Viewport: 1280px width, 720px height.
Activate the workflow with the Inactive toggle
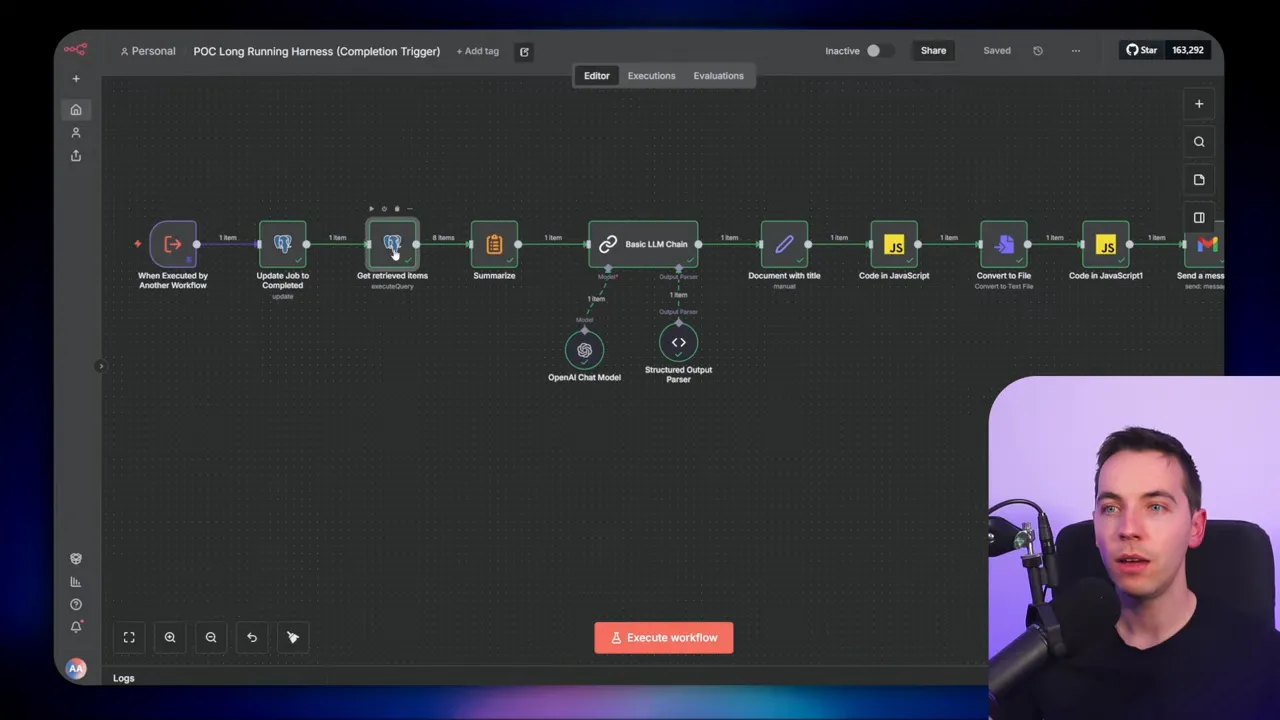pos(873,50)
